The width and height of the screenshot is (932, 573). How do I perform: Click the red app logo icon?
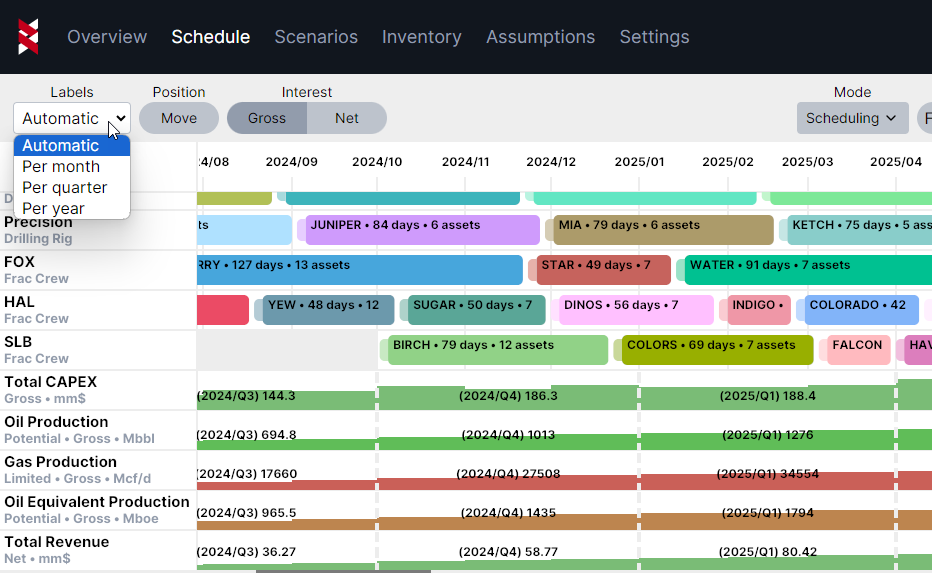point(28,37)
